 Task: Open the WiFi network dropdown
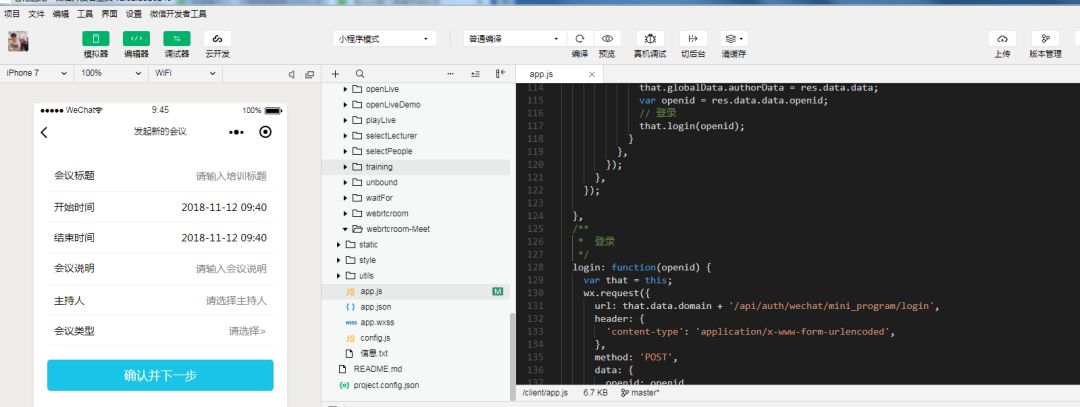click(x=186, y=73)
